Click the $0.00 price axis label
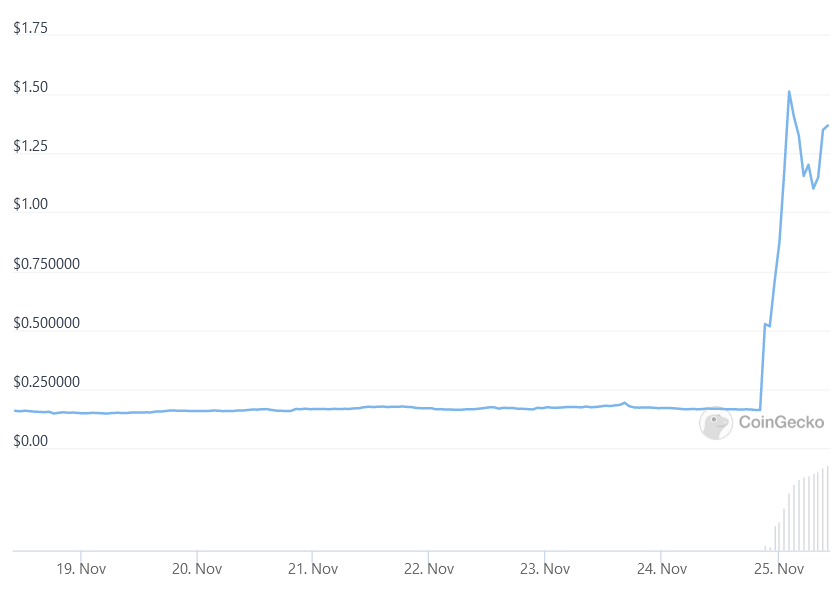840x602 pixels. tap(31, 441)
